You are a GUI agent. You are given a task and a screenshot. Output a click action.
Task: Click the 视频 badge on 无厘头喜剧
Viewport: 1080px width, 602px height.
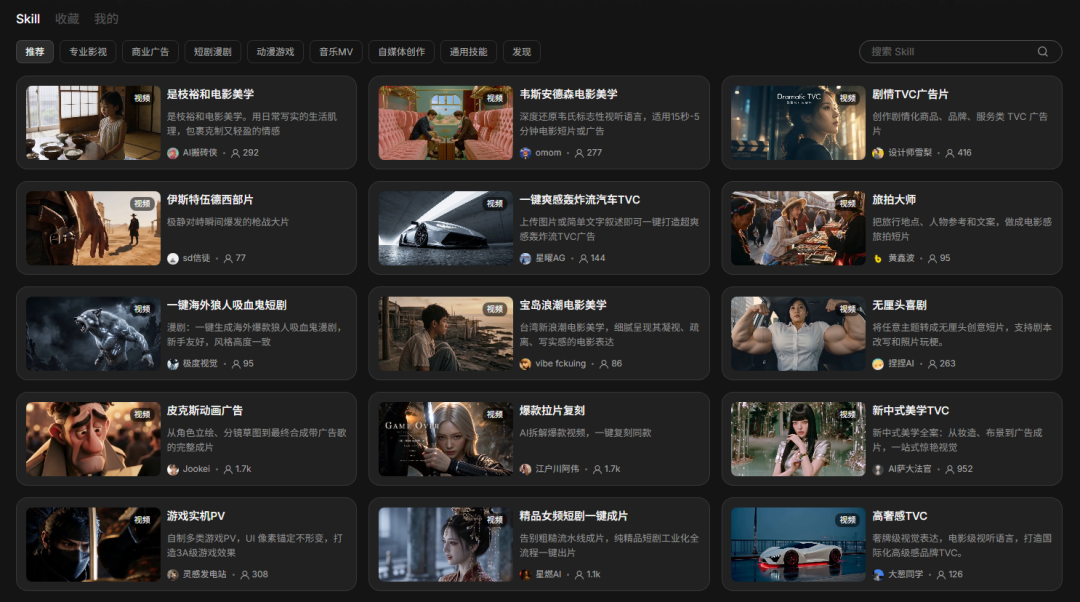click(847, 309)
